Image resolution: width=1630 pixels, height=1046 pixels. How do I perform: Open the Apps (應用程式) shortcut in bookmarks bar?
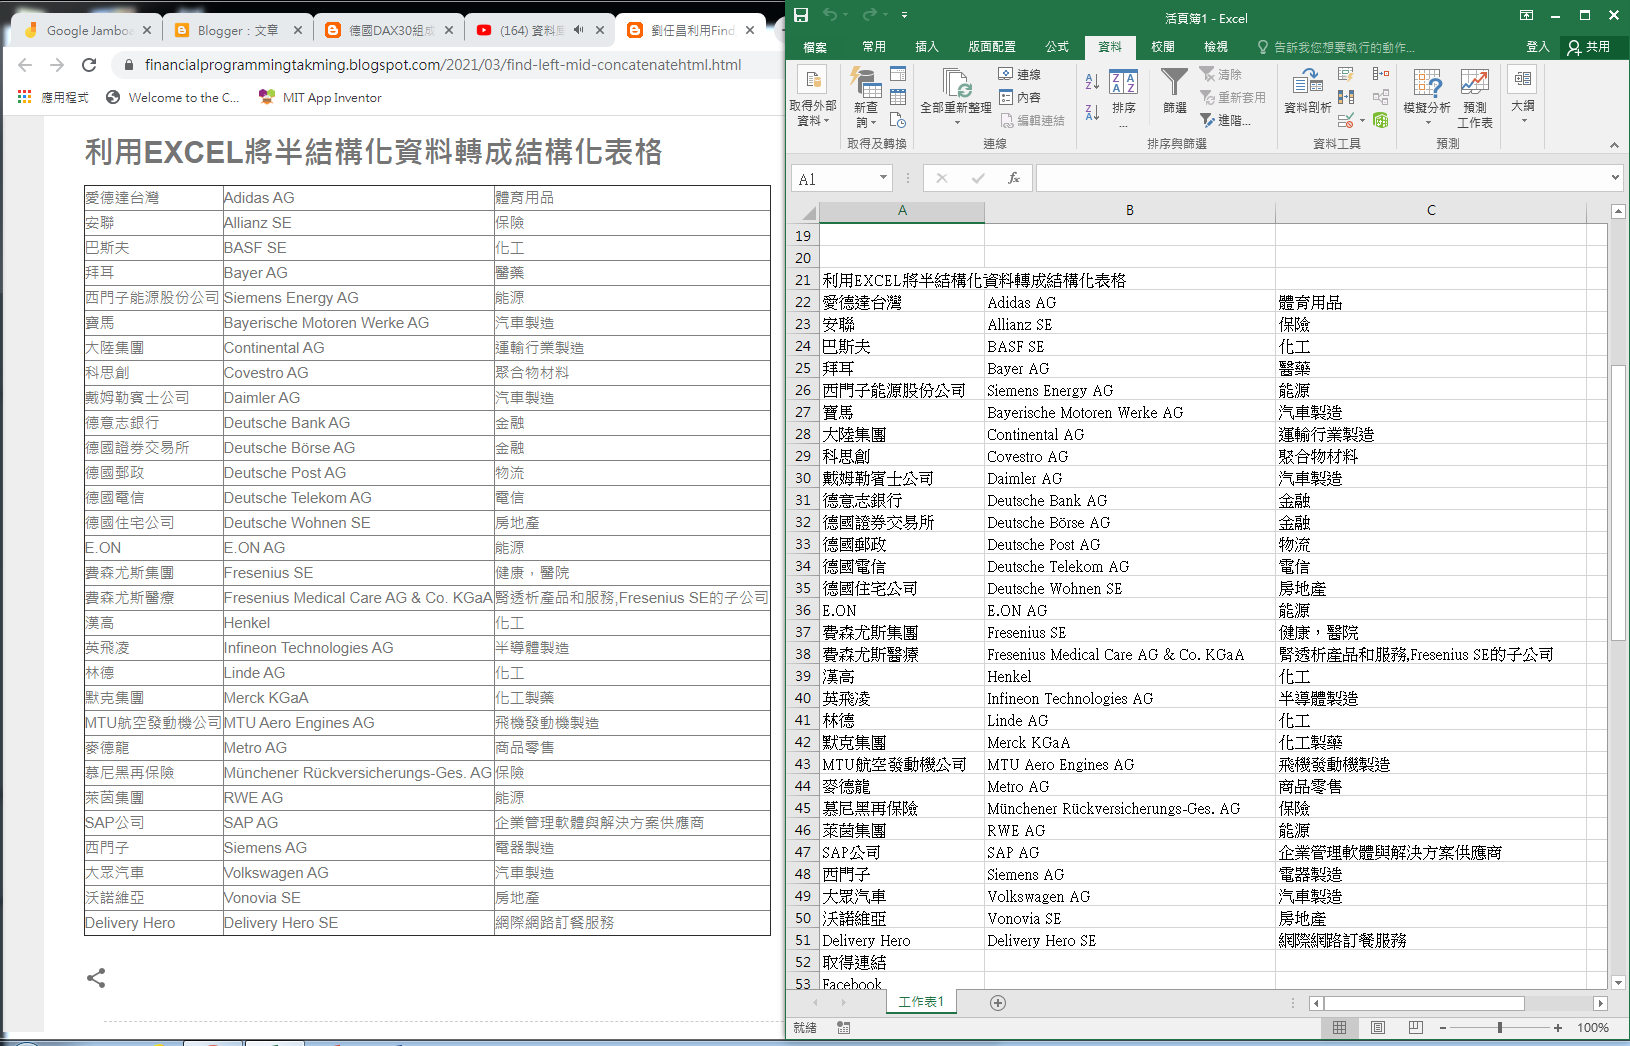53,97
